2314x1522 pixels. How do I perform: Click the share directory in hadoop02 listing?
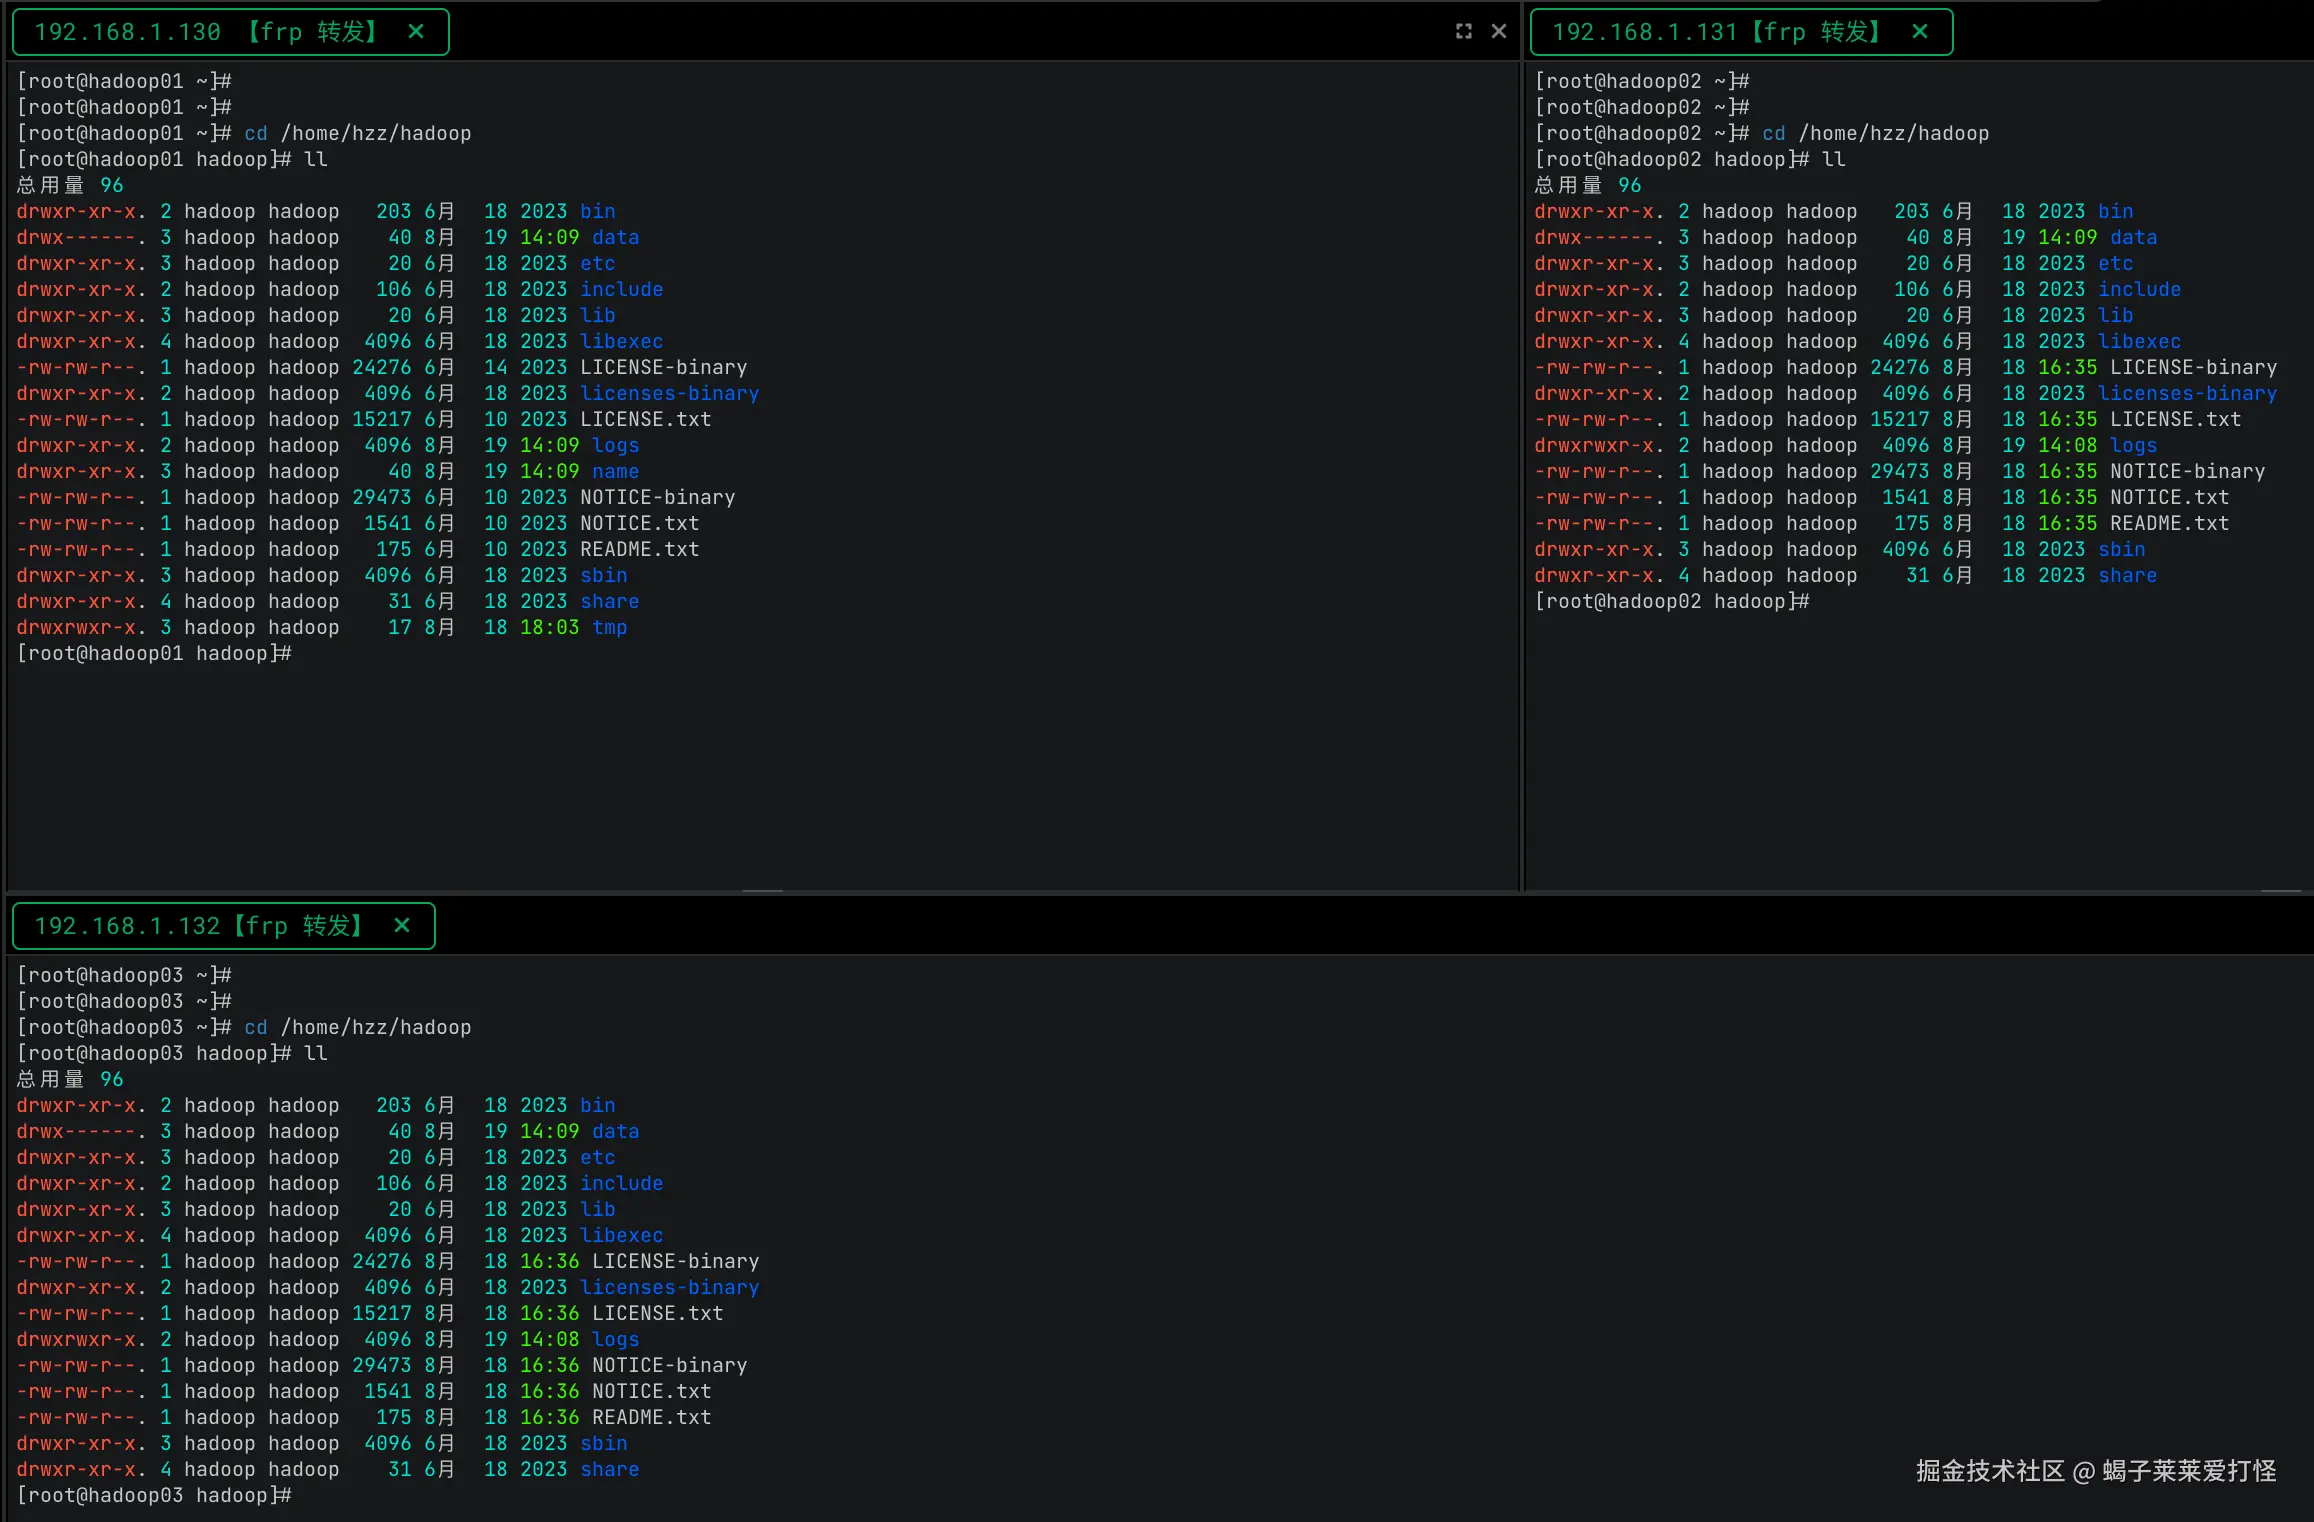(x=2127, y=576)
